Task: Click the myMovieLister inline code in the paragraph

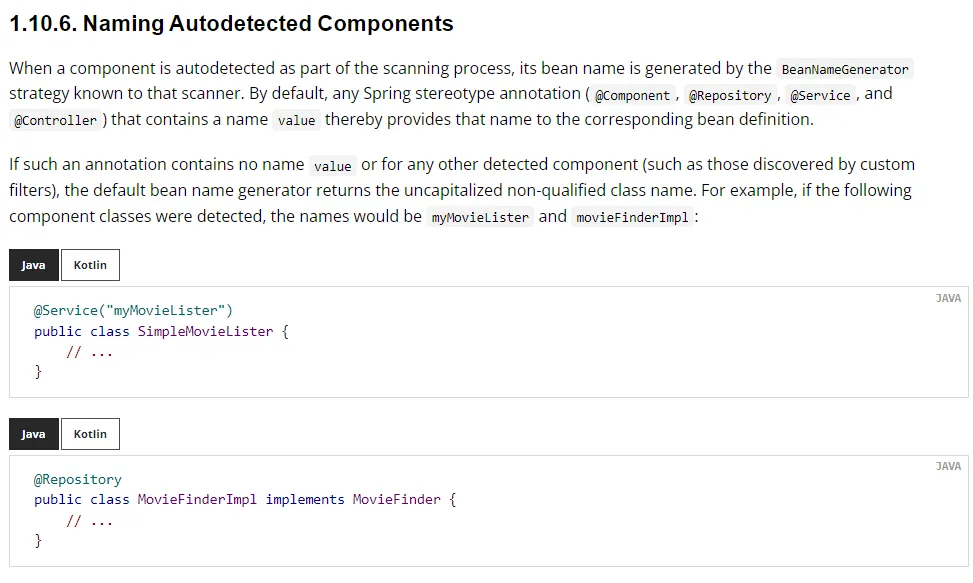Action: 480,218
